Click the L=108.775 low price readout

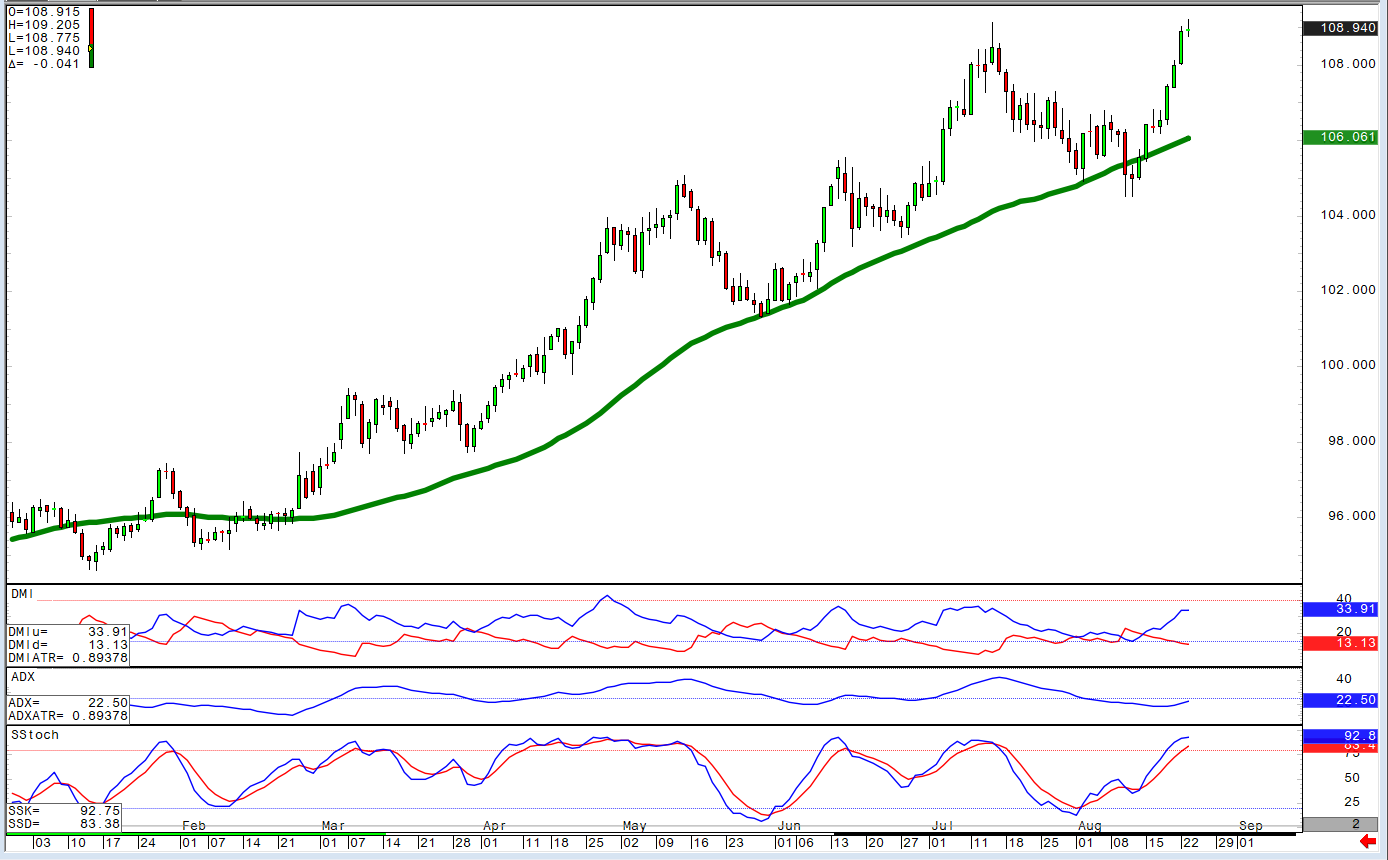pyautogui.click(x=43, y=38)
